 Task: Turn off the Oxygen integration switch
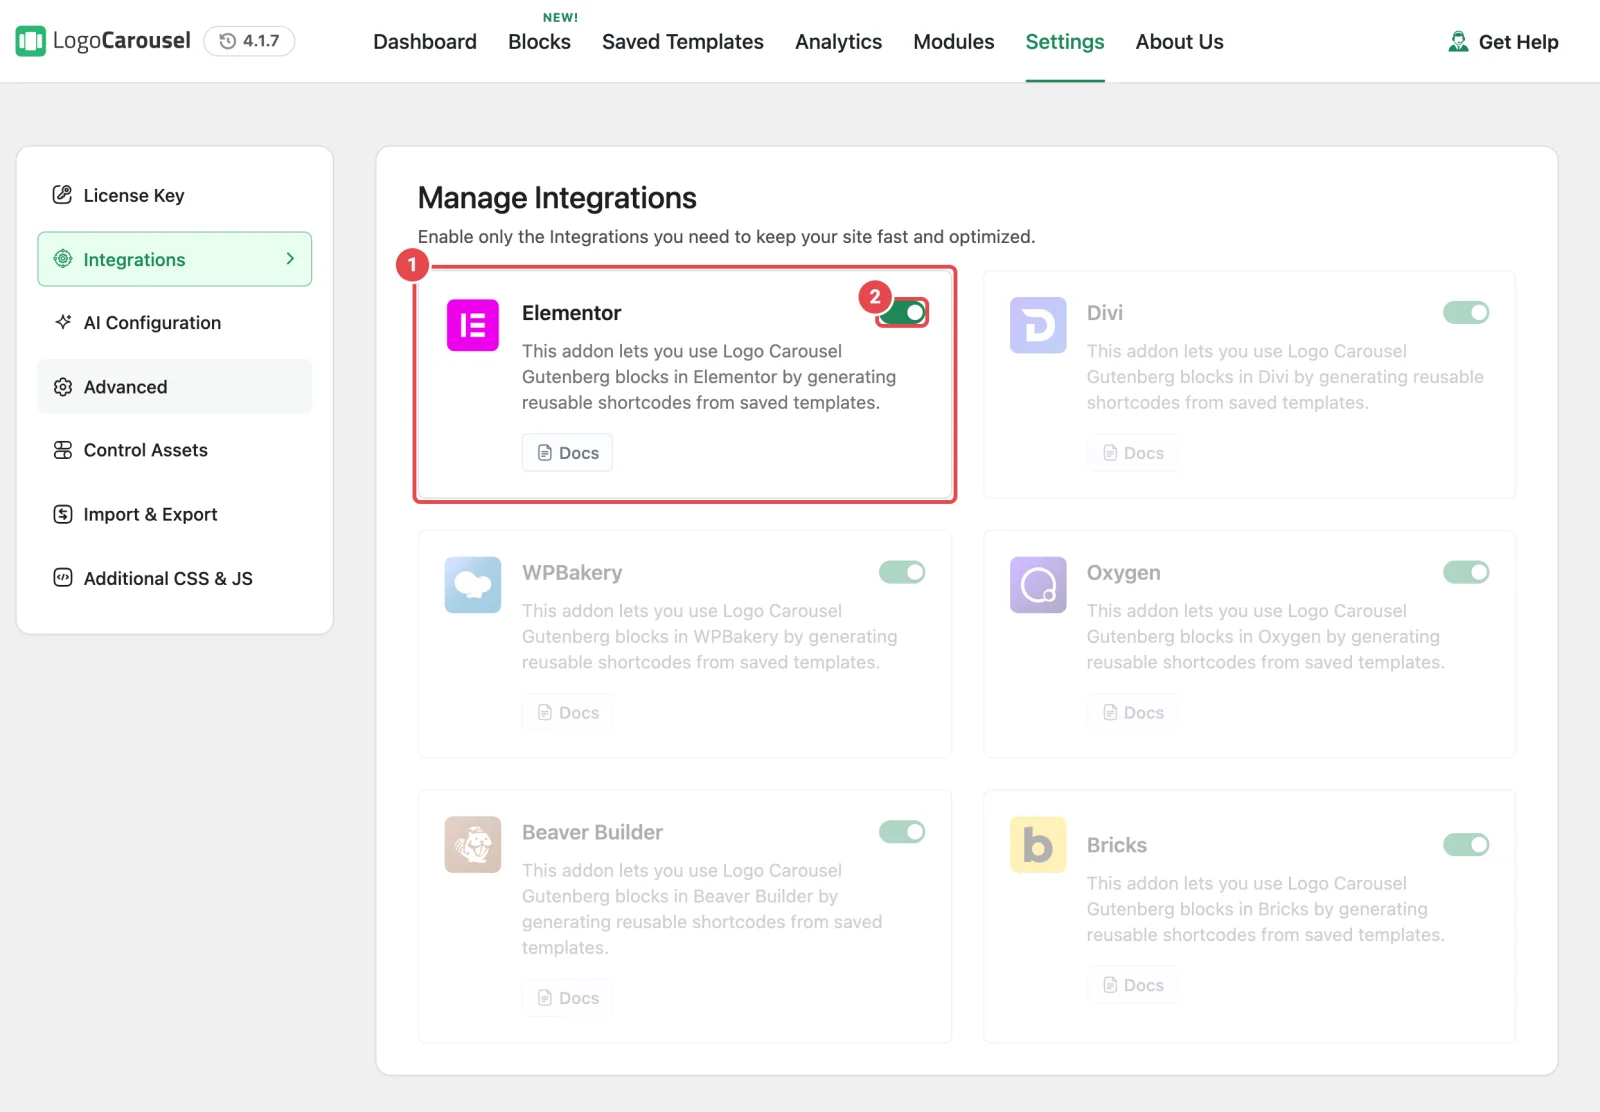tap(1466, 572)
